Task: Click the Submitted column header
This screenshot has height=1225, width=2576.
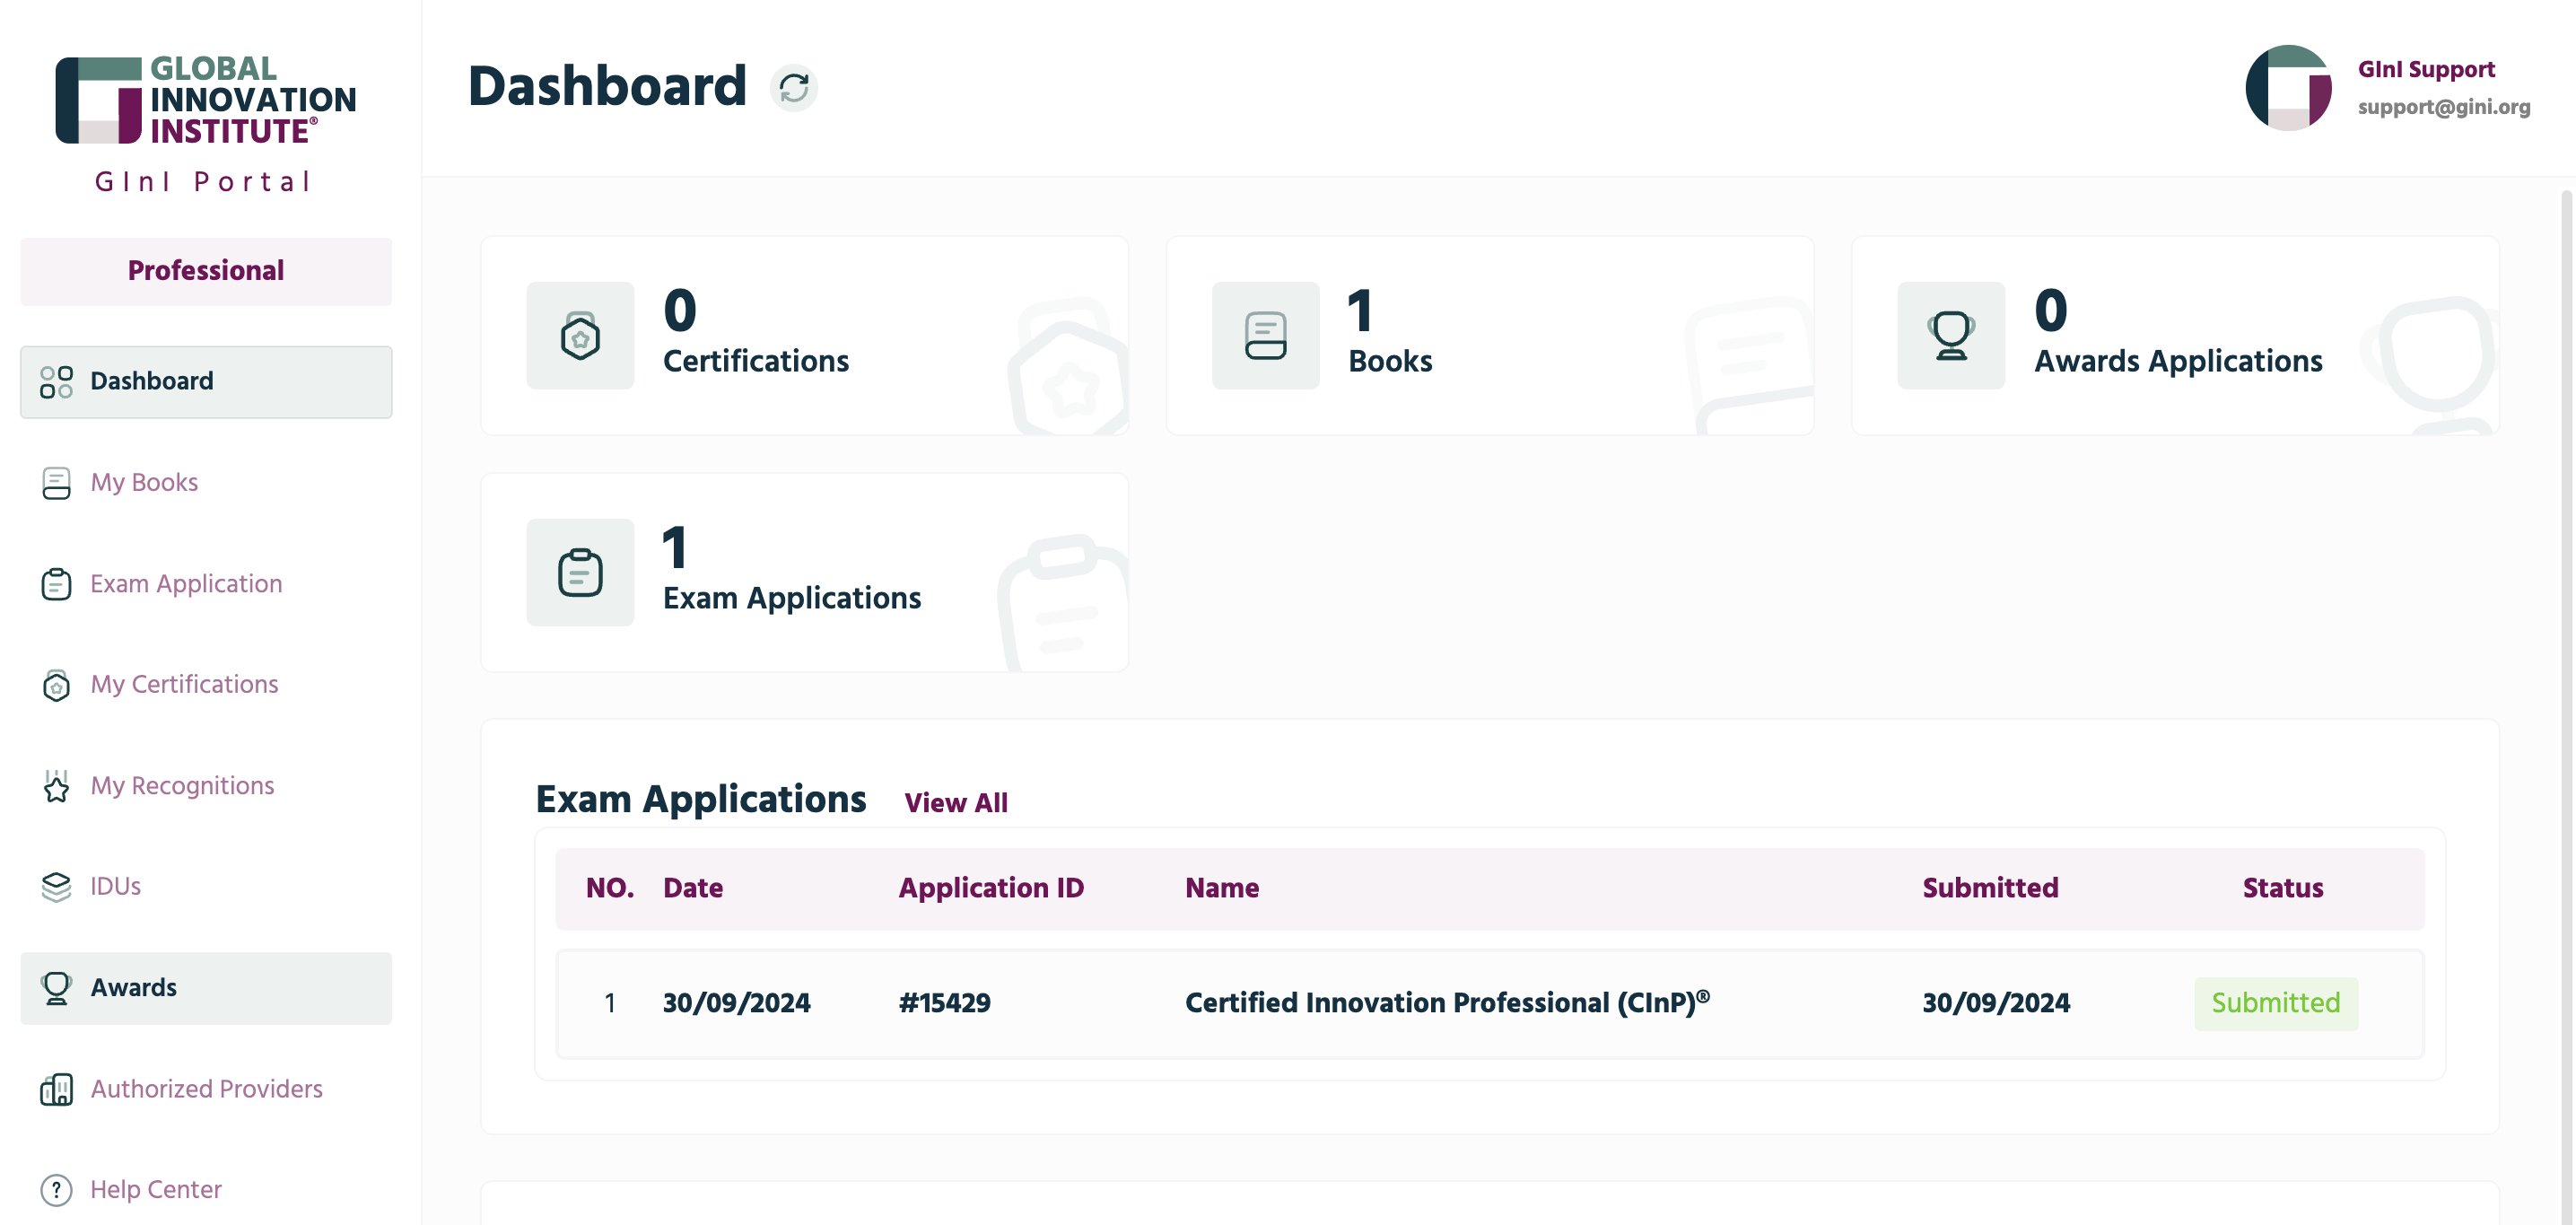Action: click(1990, 888)
